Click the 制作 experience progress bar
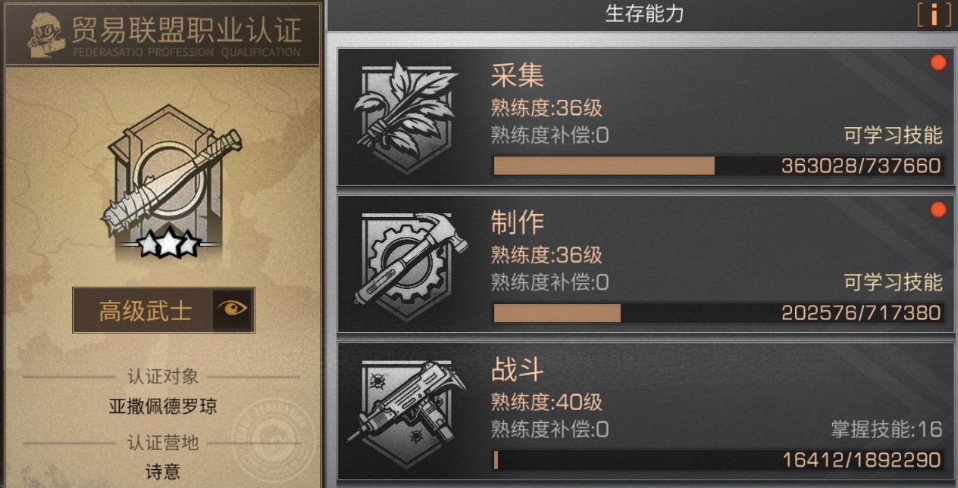The image size is (958, 488). pos(718,313)
